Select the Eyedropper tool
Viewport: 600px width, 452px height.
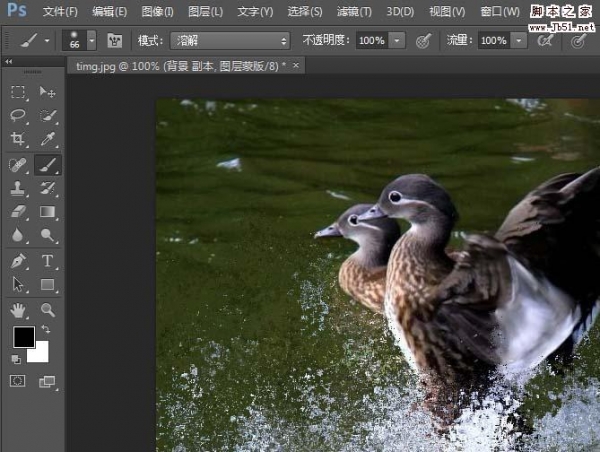(x=47, y=140)
